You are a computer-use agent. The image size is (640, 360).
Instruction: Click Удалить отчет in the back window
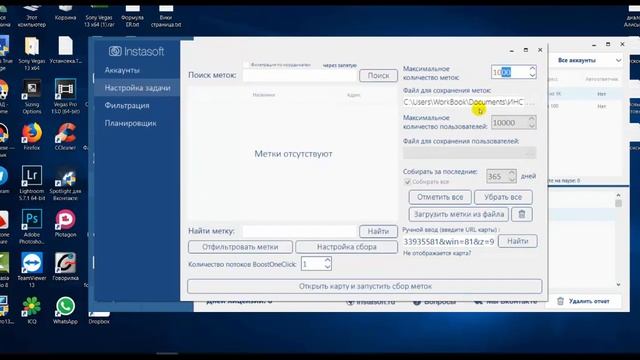pos(584,301)
